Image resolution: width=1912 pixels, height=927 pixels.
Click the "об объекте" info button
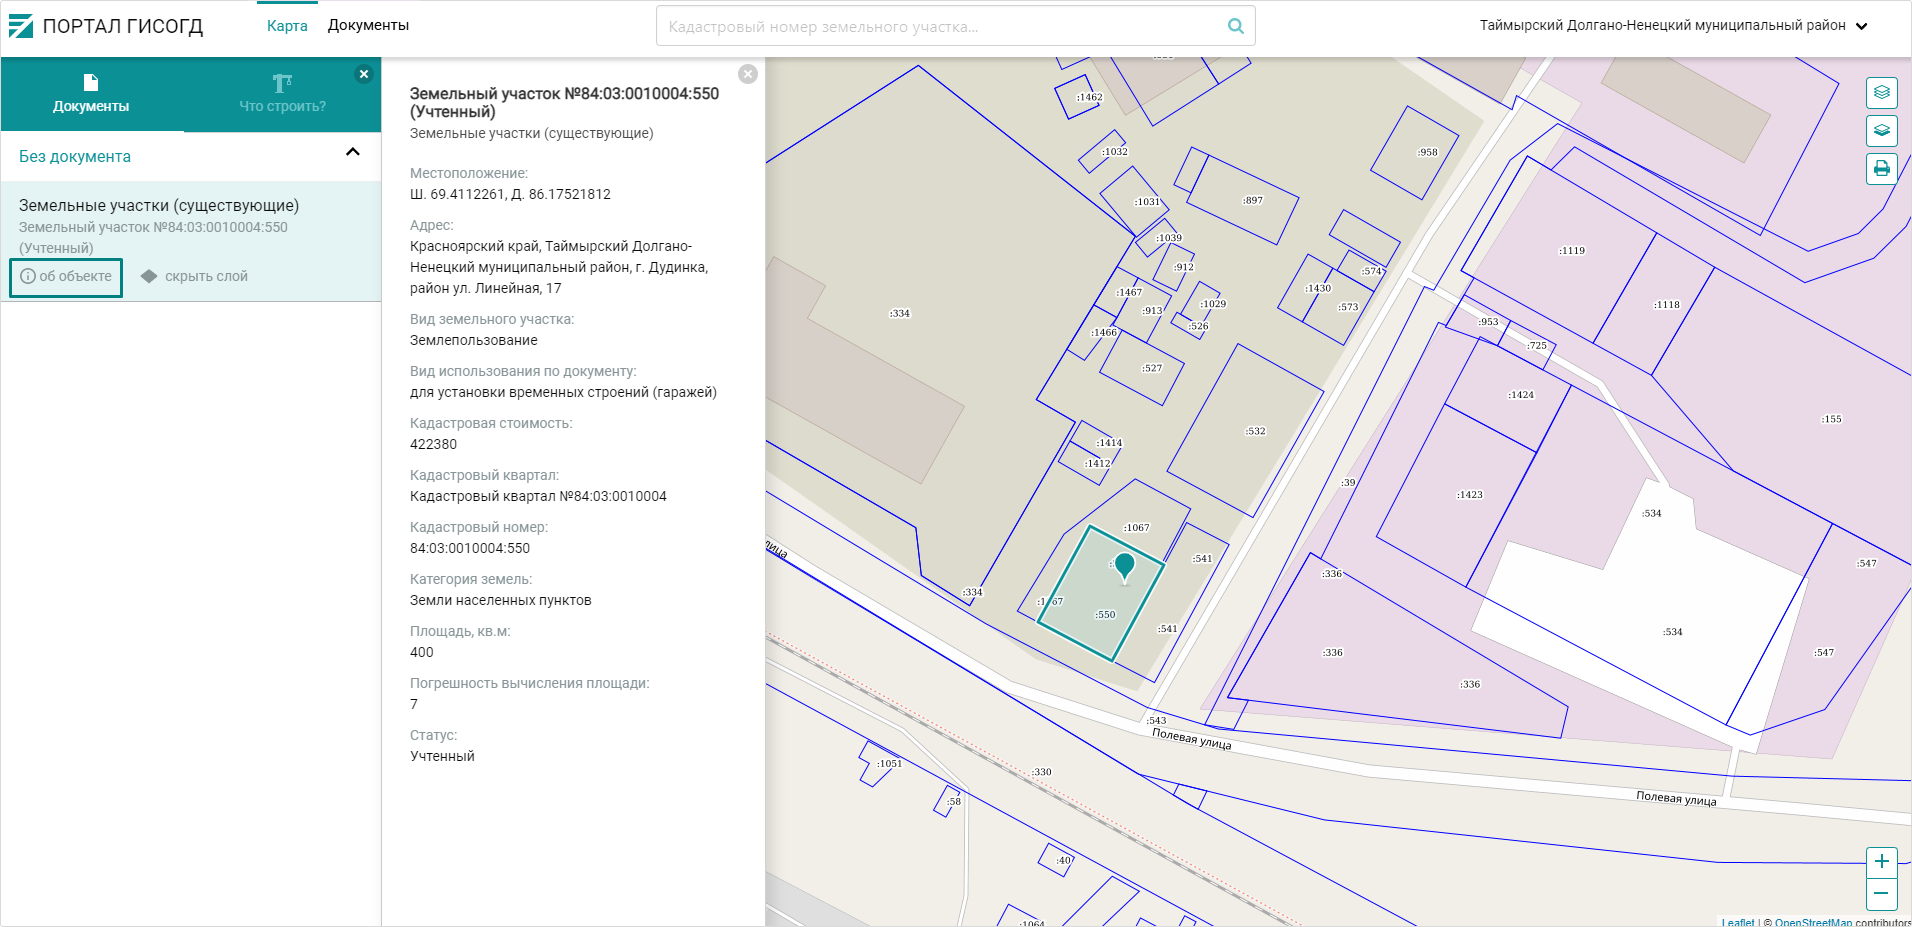click(66, 277)
